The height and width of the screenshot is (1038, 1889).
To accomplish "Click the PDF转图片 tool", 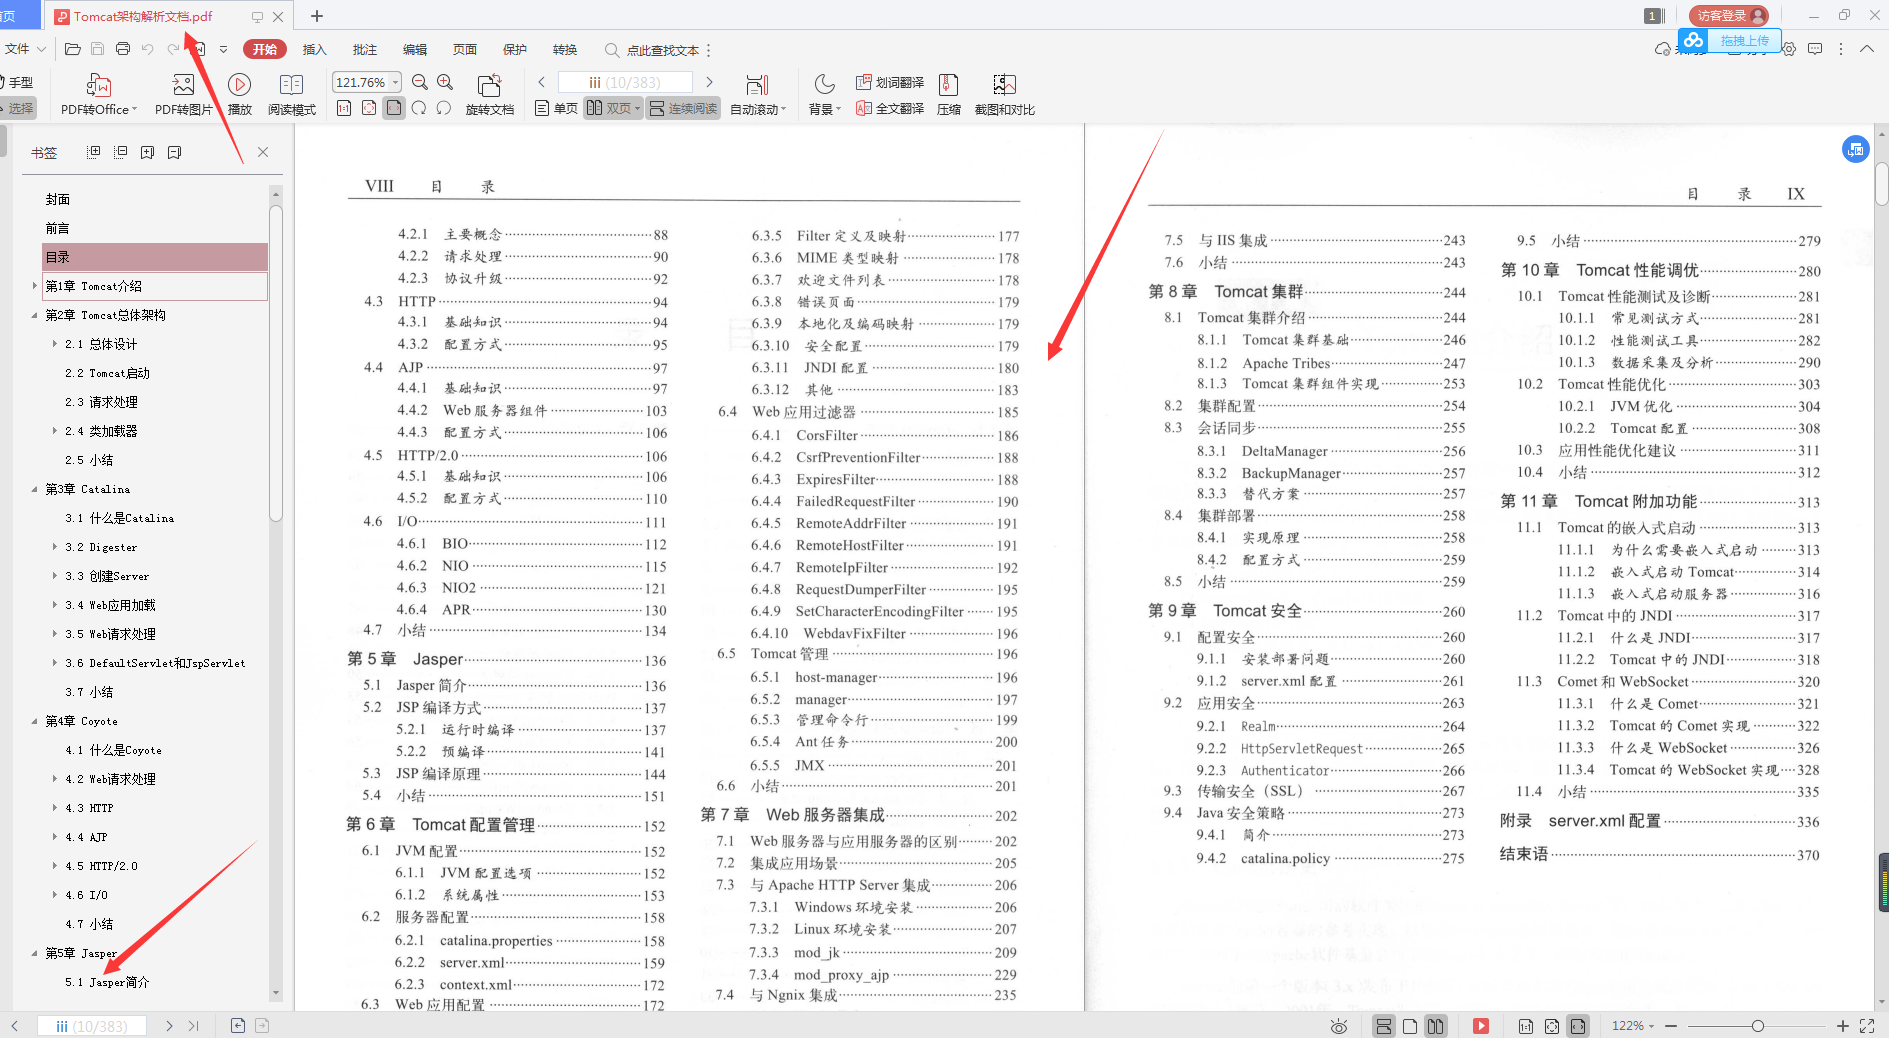I will tap(183, 95).
